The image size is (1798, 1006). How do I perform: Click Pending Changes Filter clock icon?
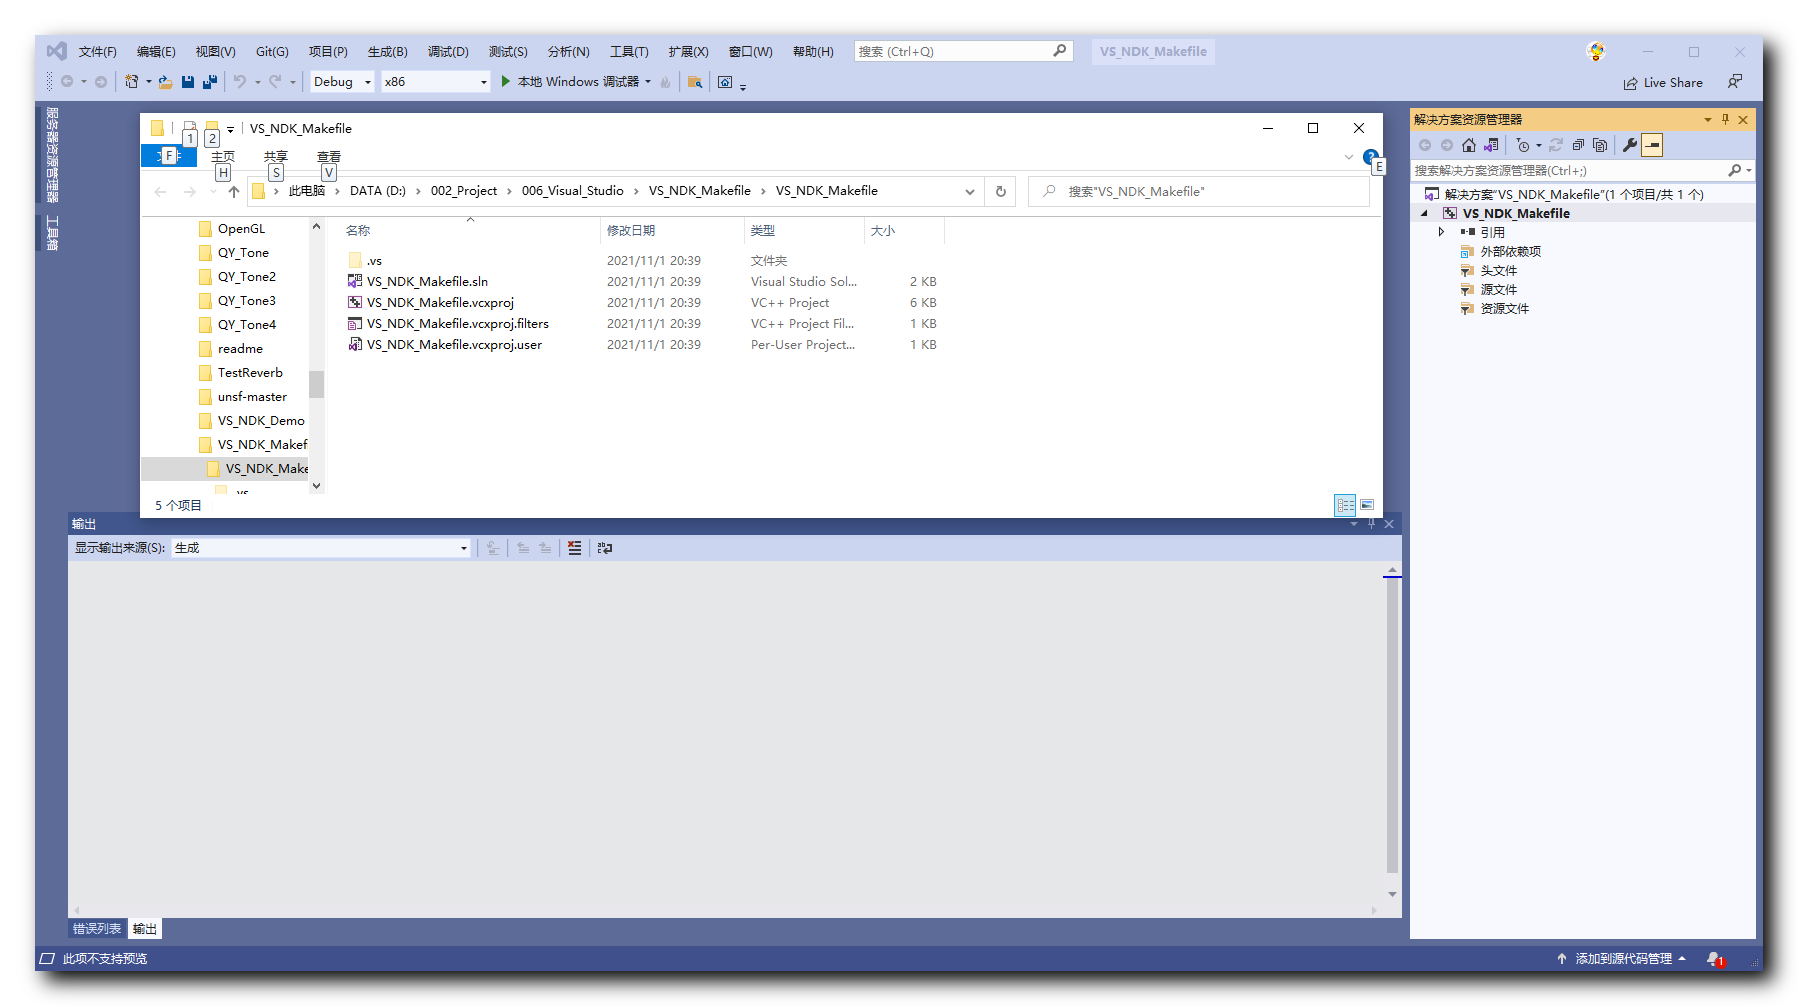click(x=1523, y=145)
